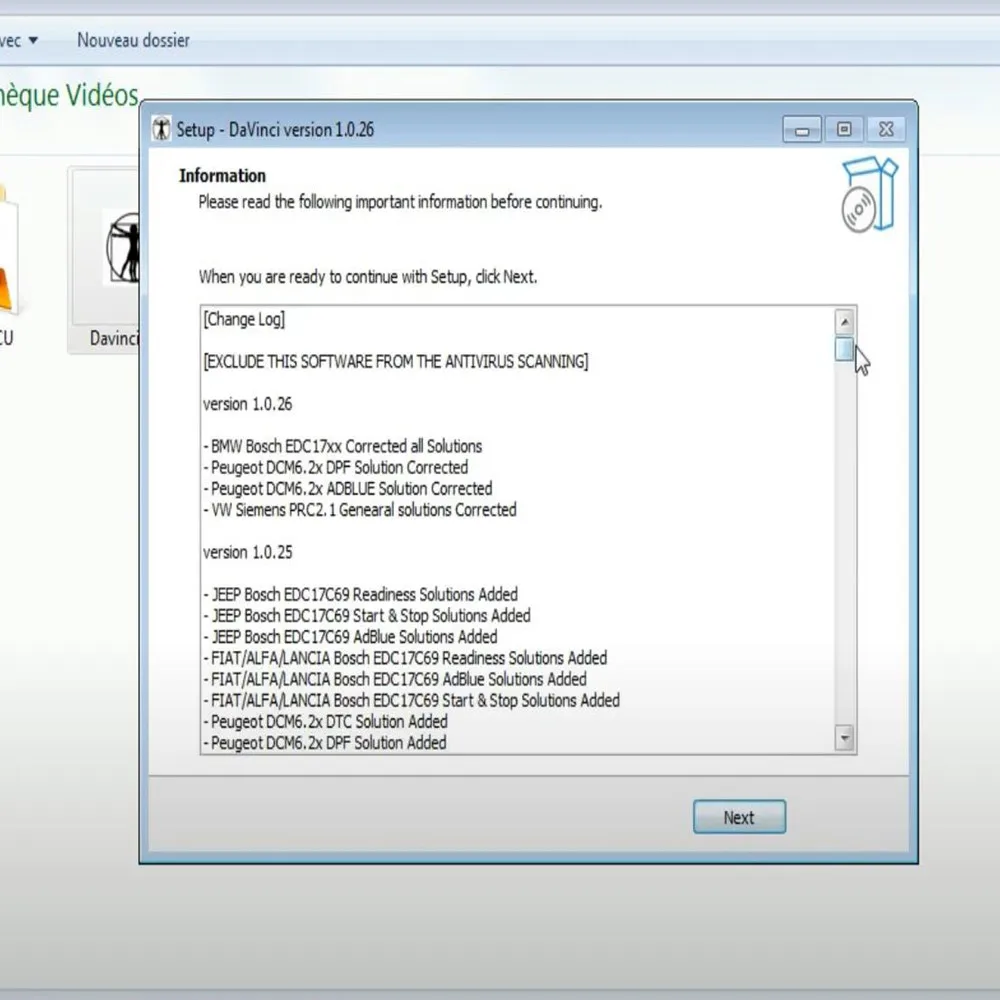Click the change log scroll up arrow
1000x1000 pixels.
pyautogui.click(x=844, y=321)
